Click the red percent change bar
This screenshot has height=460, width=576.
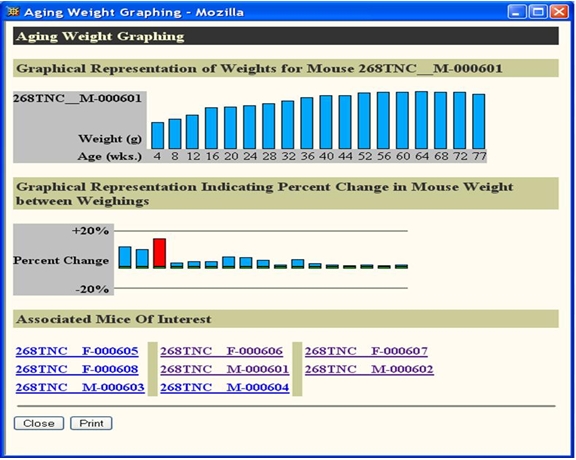[x=159, y=253]
